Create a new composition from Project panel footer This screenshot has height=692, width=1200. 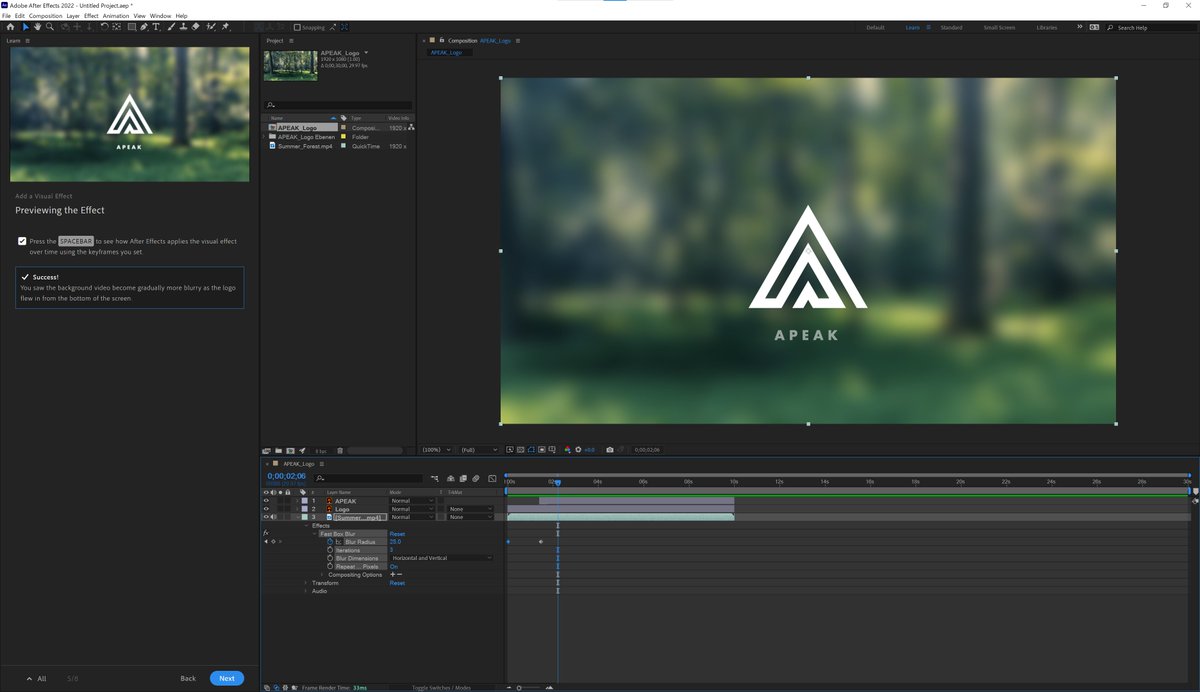click(x=290, y=451)
